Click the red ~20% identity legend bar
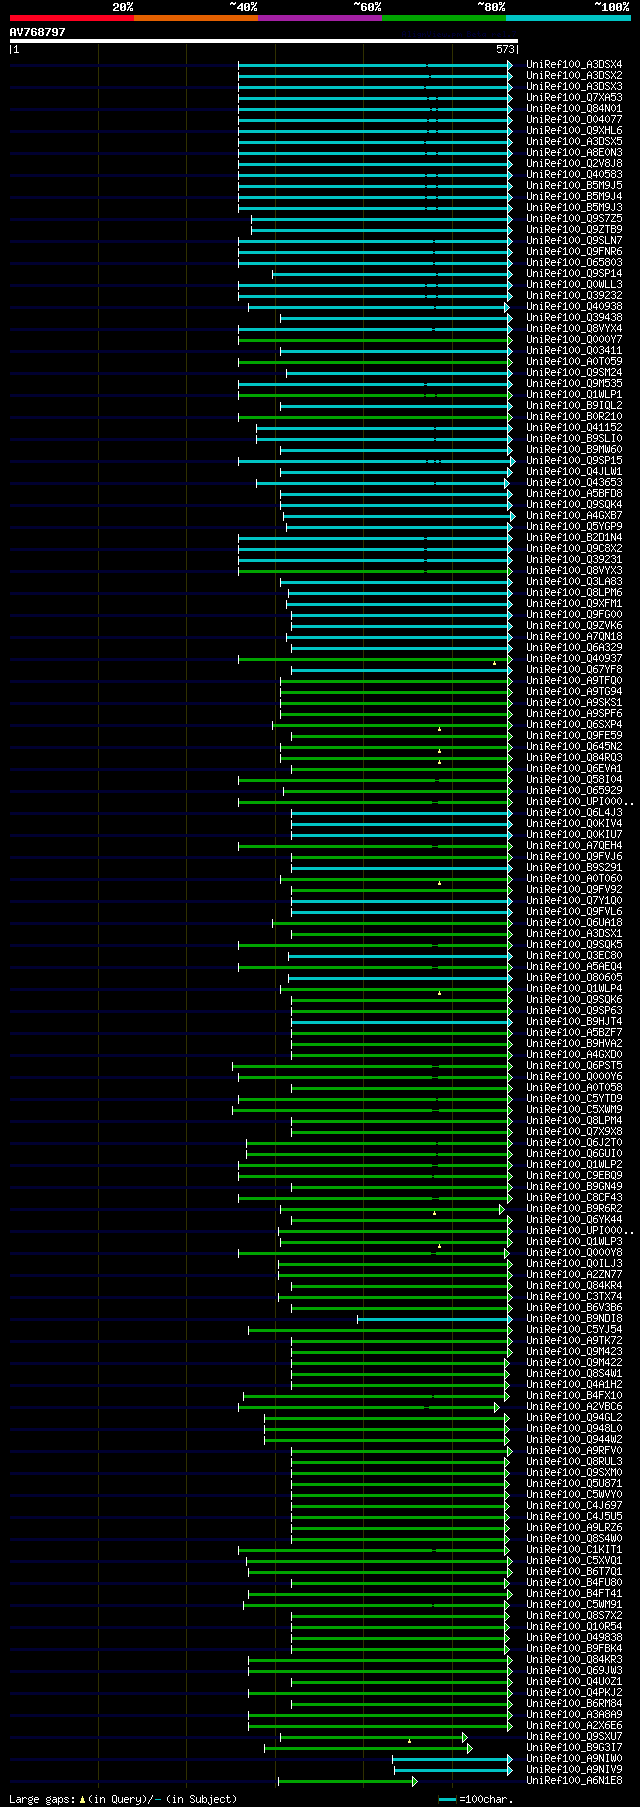The width and height of the screenshot is (640, 1807). coord(72,18)
